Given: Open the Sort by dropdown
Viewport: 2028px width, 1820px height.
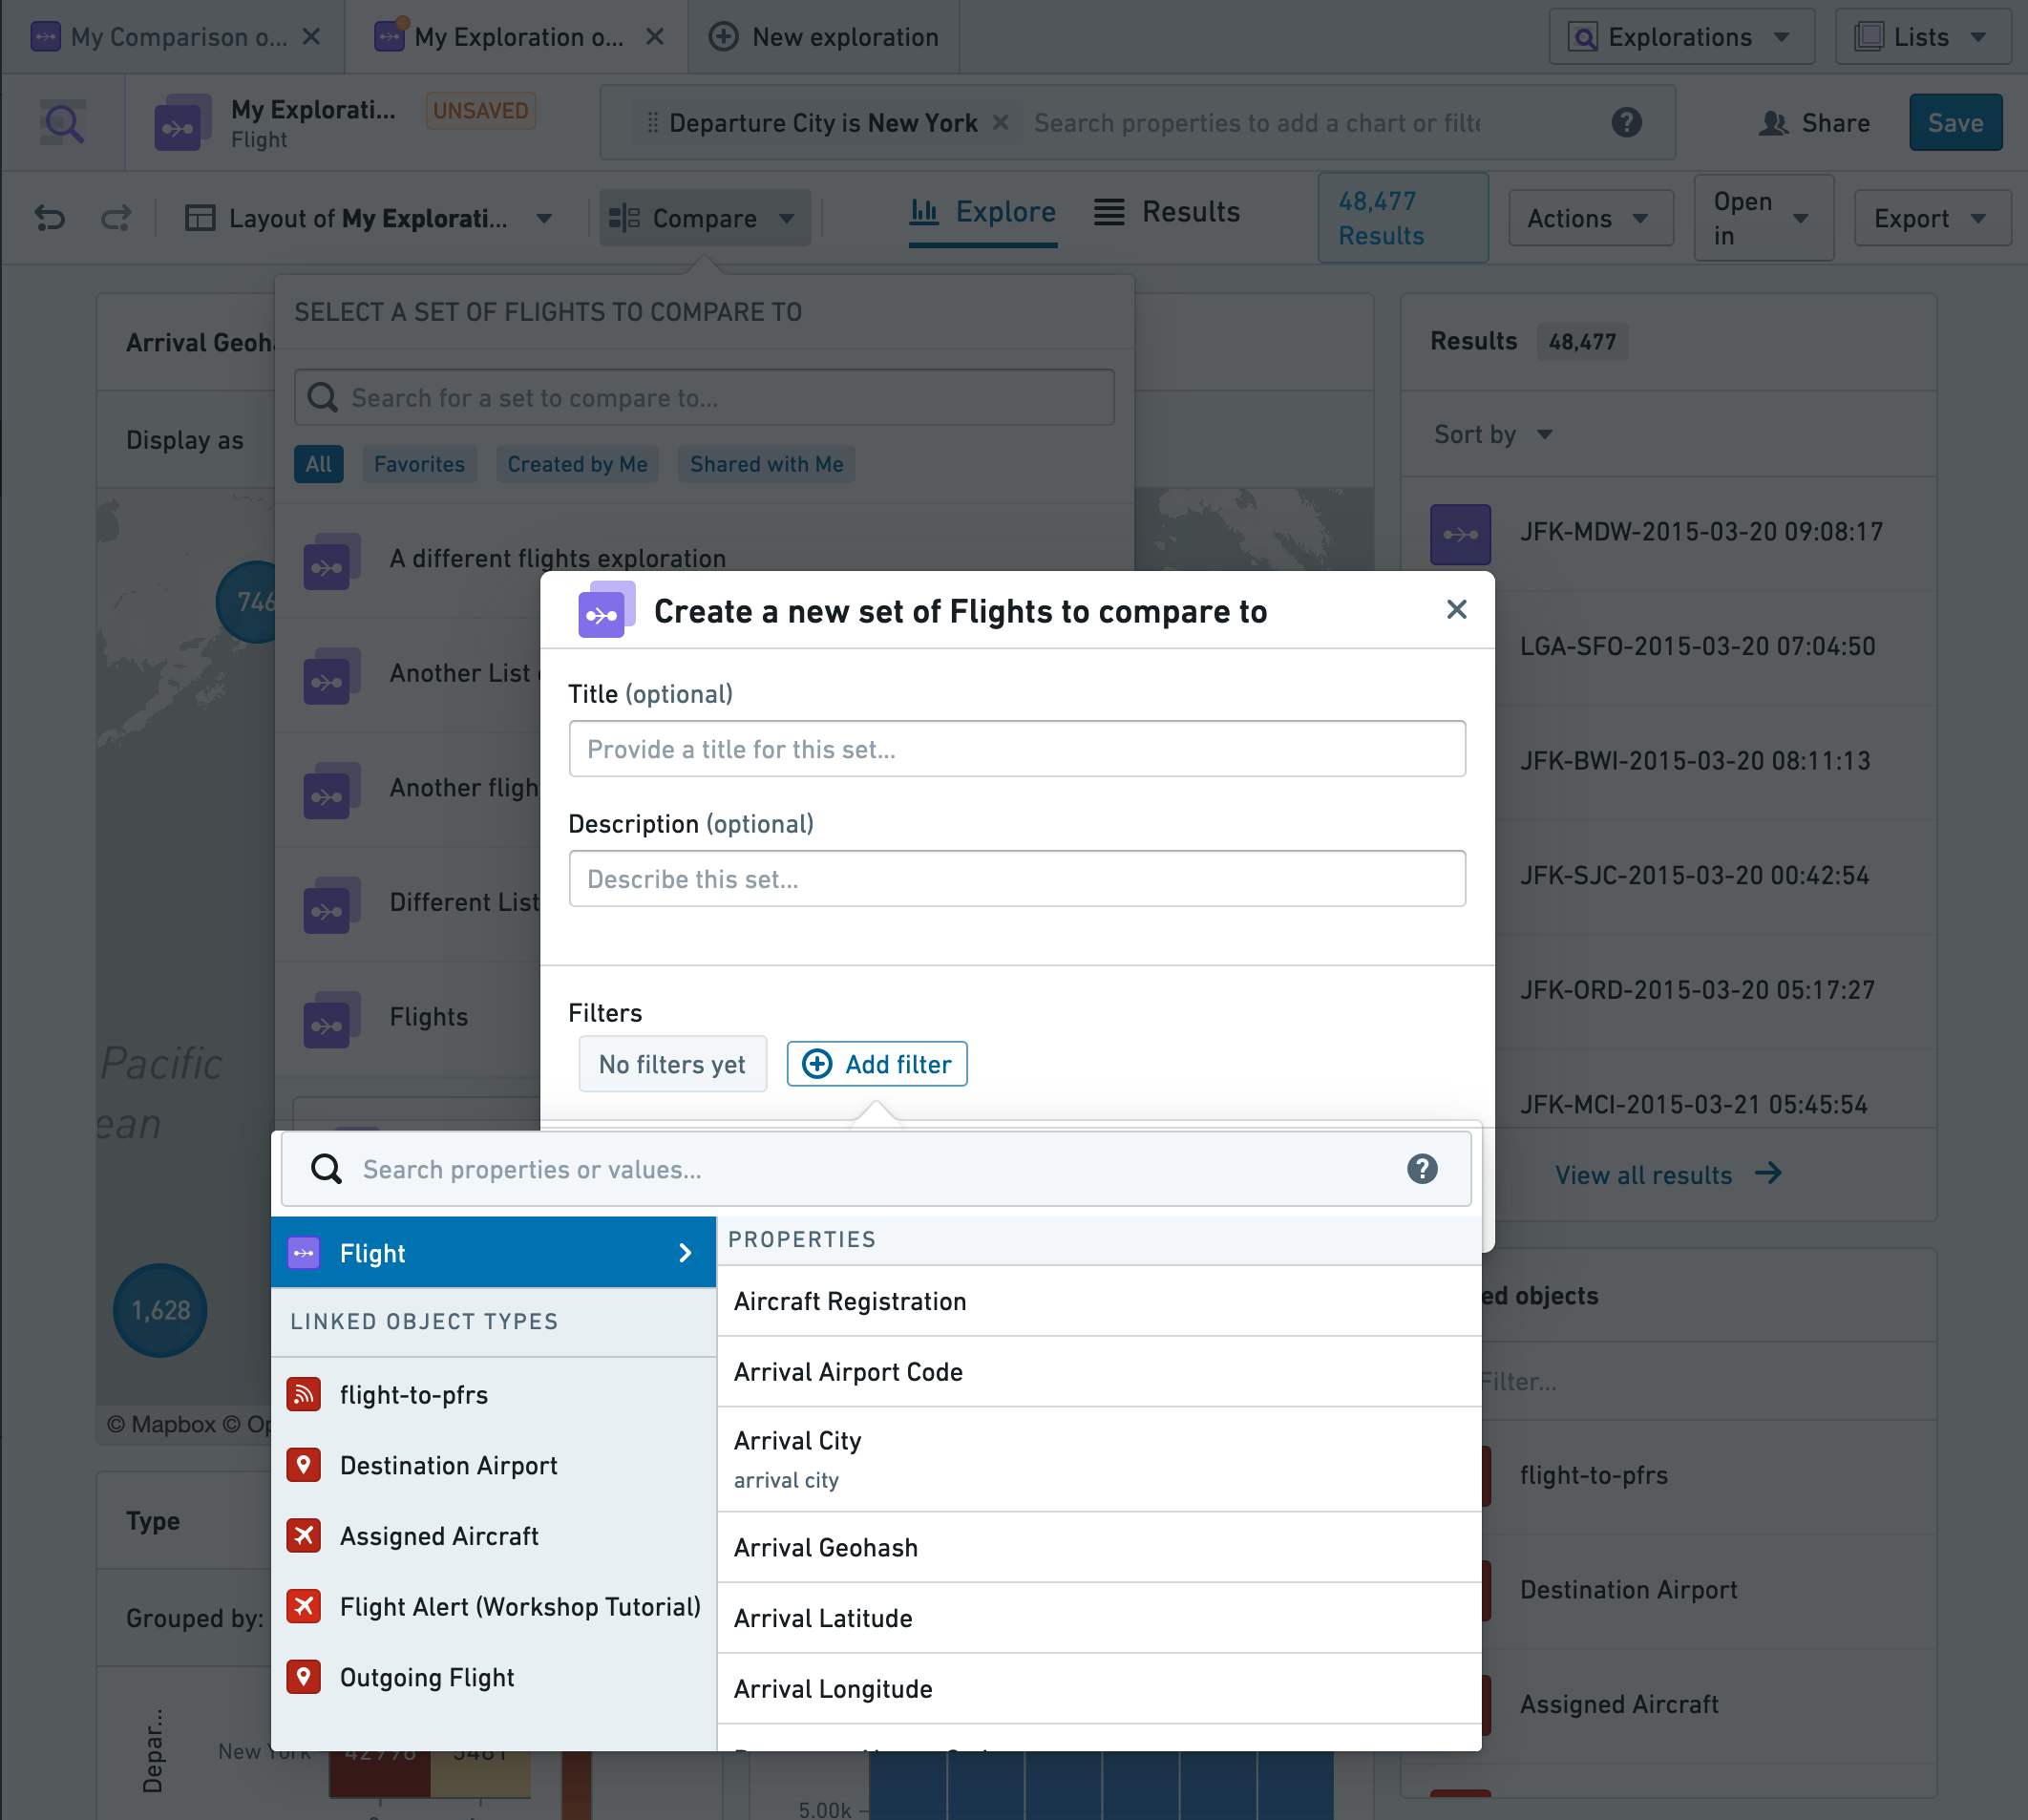Looking at the screenshot, I should tap(1493, 434).
